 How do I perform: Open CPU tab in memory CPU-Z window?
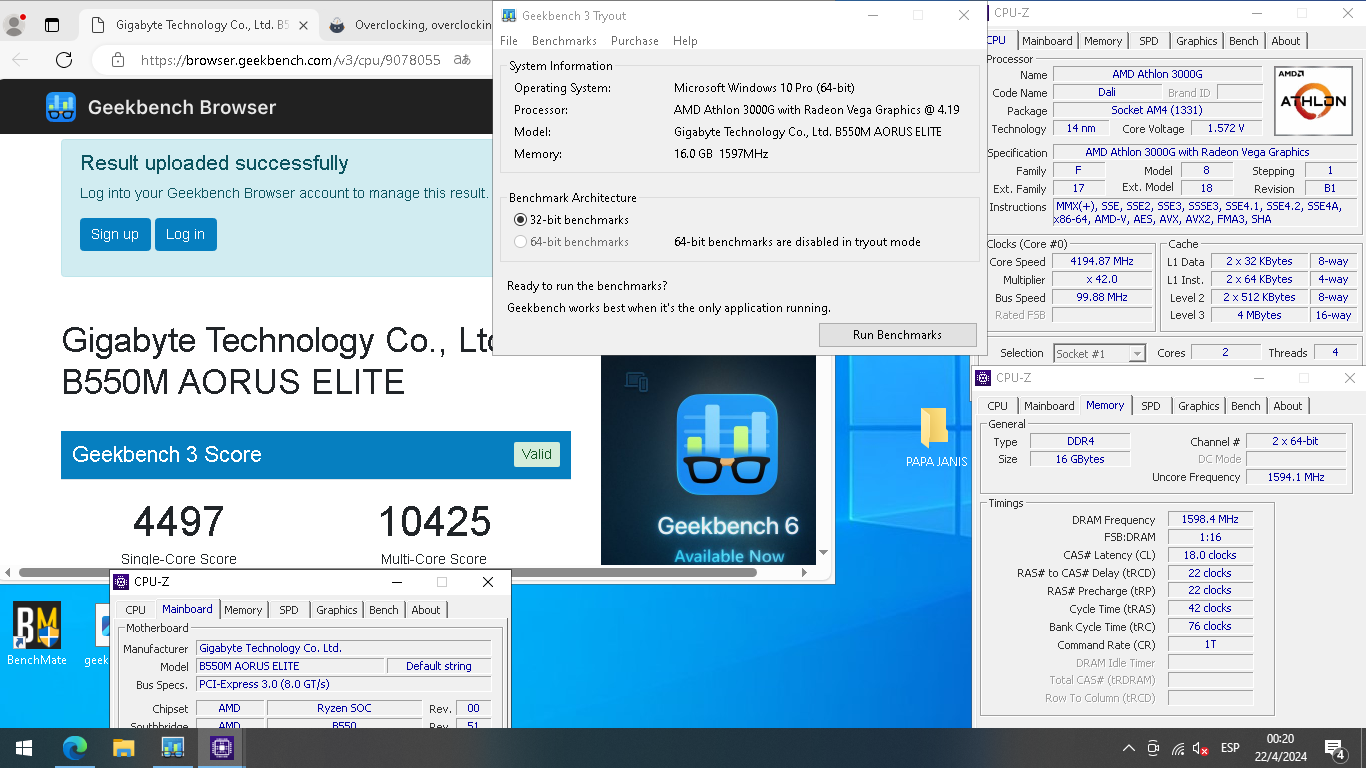pyautogui.click(x=998, y=406)
